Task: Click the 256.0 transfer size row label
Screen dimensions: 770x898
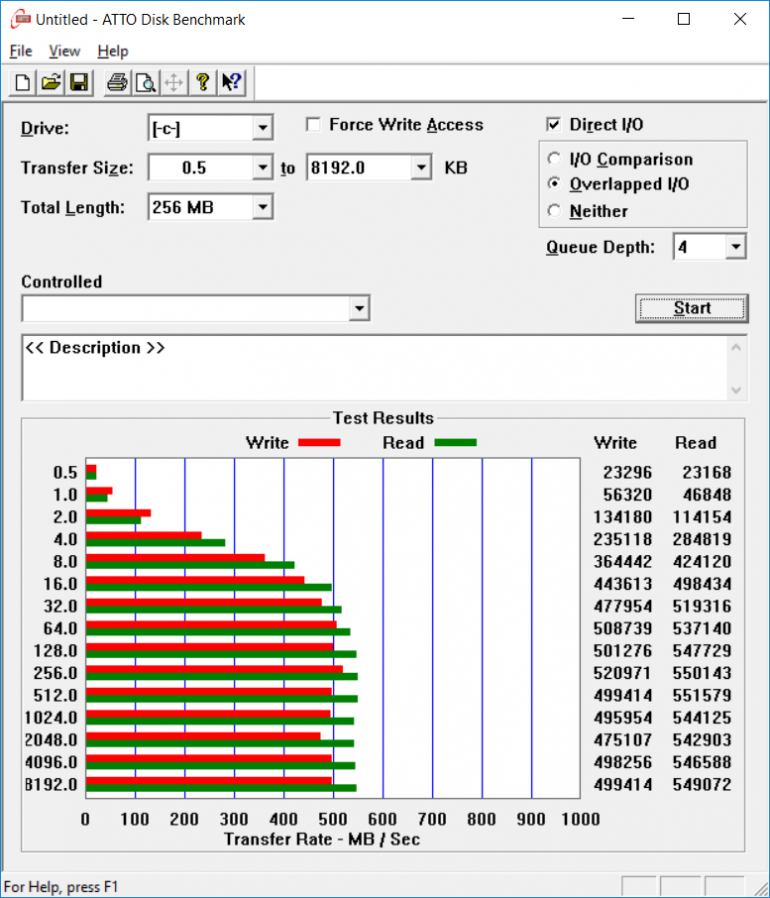Action: tap(55, 673)
